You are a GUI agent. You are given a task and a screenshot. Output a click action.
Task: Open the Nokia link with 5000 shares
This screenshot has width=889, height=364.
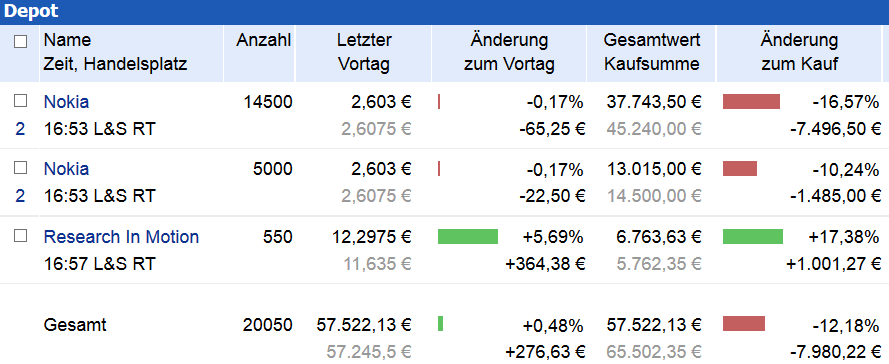66,169
